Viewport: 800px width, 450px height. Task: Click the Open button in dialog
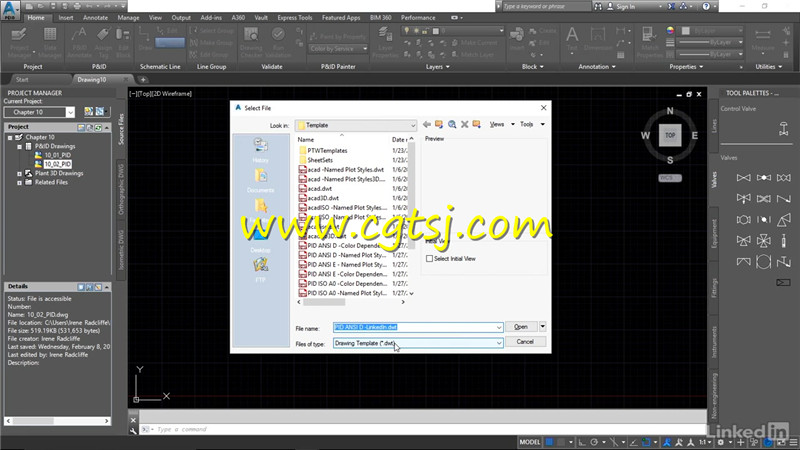pos(521,327)
